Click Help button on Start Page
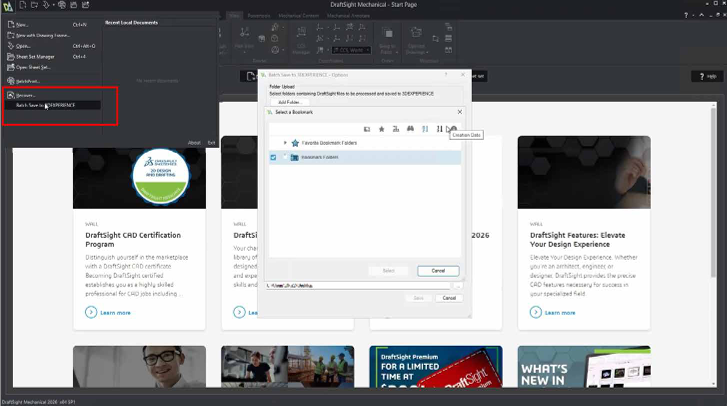 click(708, 76)
